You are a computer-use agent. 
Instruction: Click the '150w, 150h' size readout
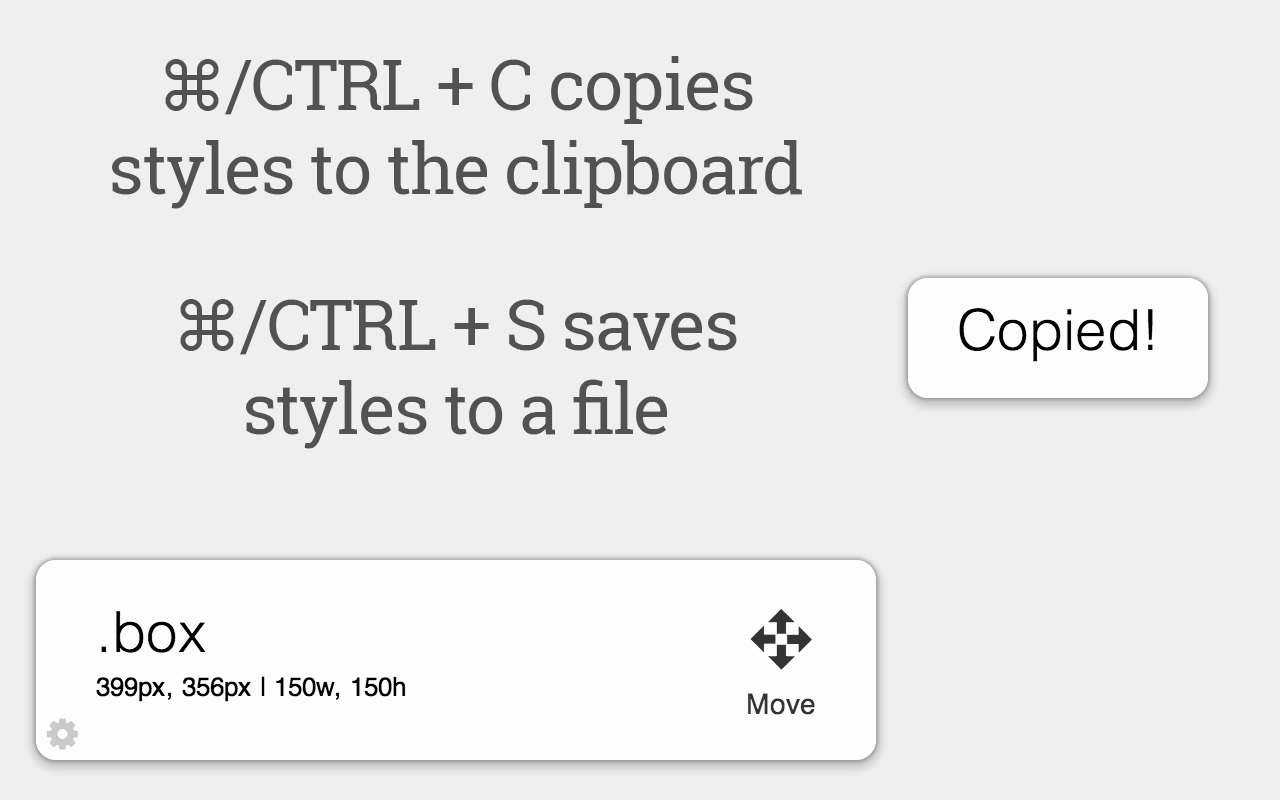coord(340,688)
